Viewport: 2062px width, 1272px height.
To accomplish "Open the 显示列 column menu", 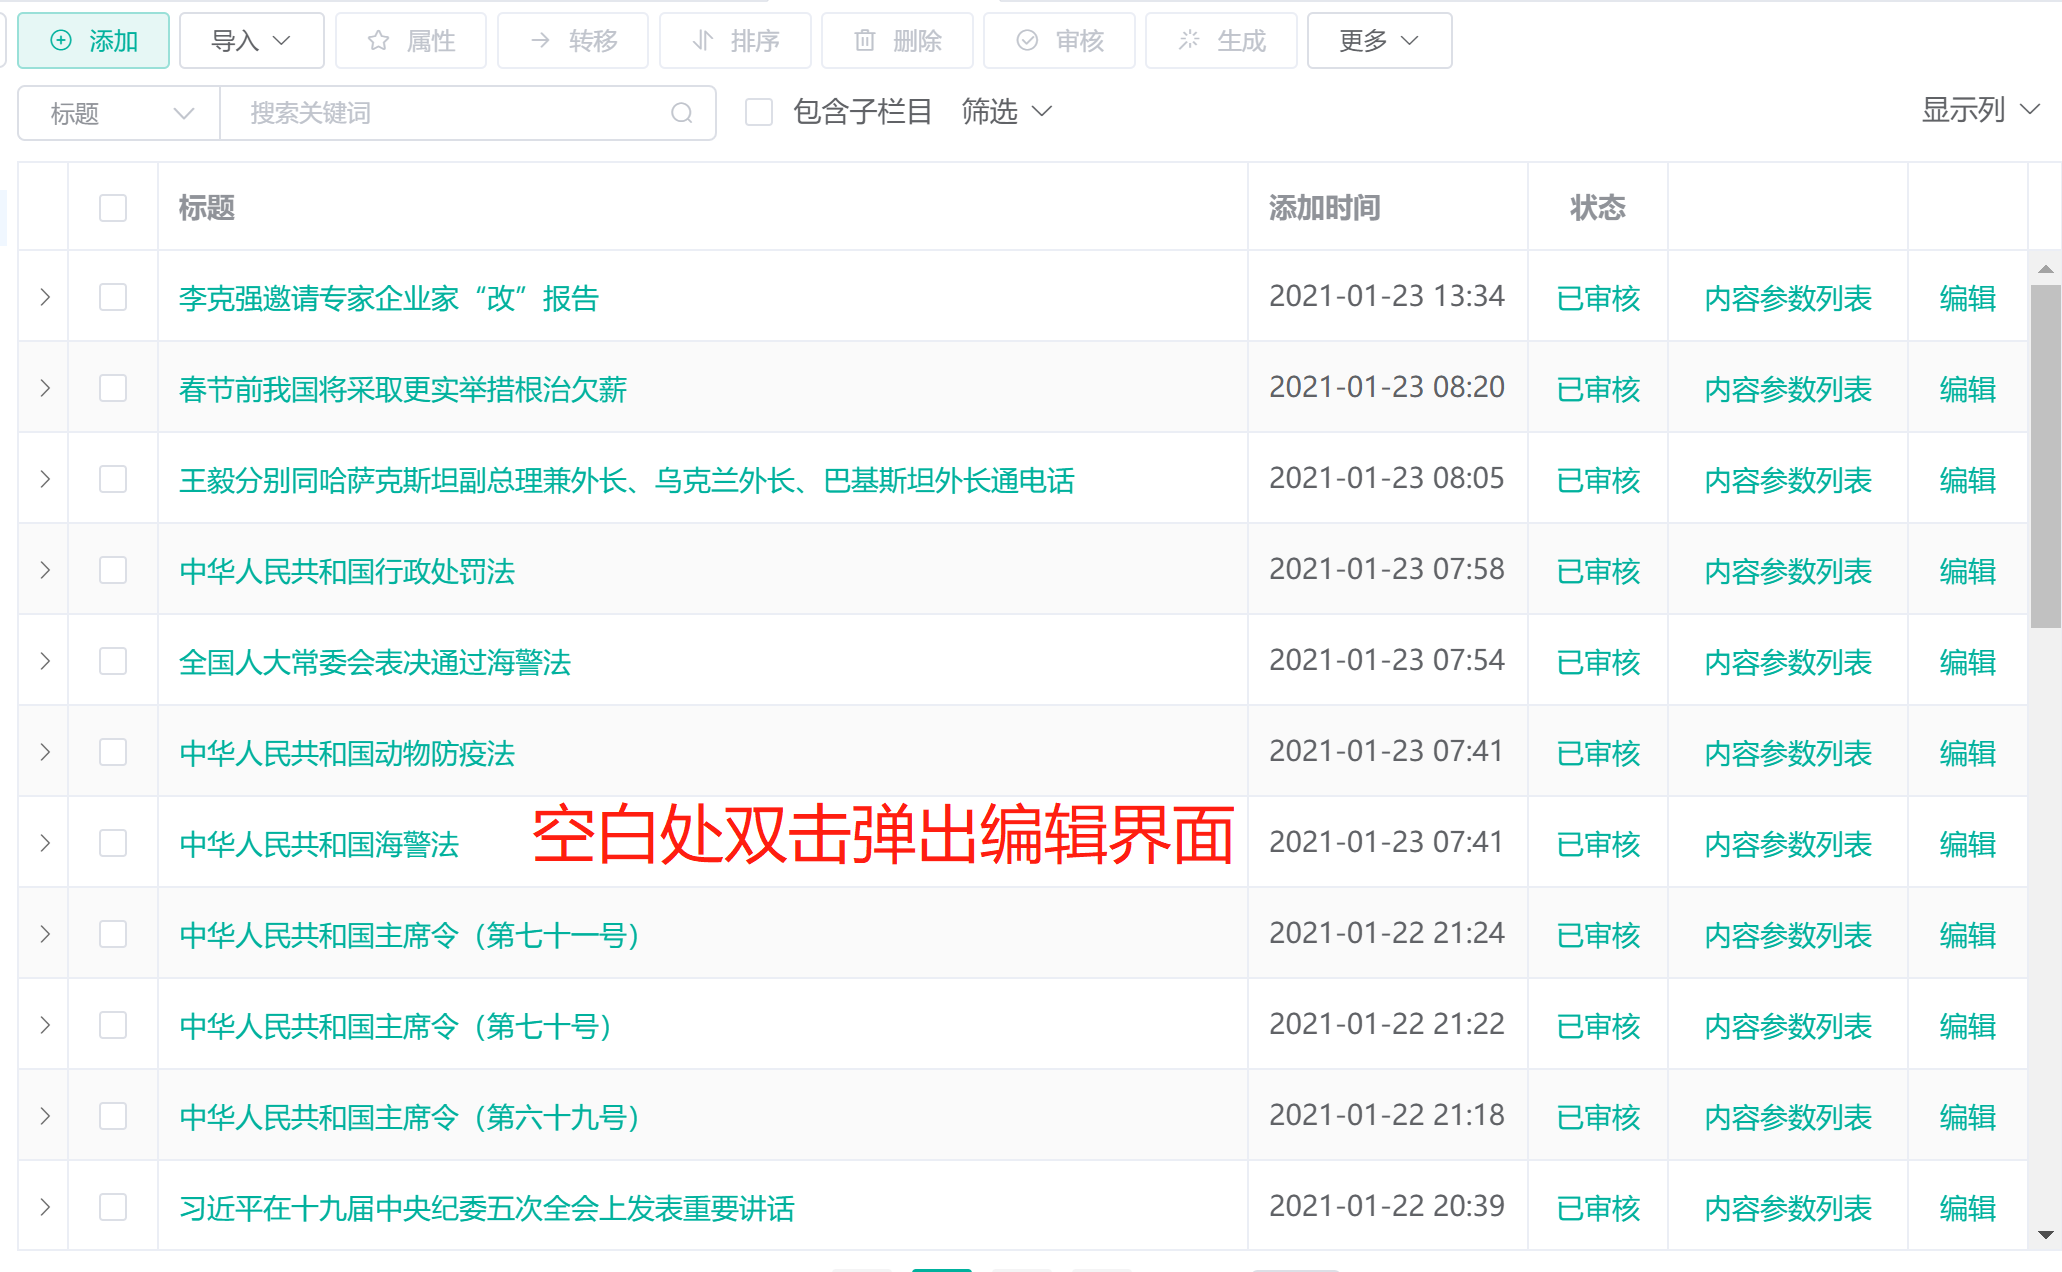I will (1979, 110).
